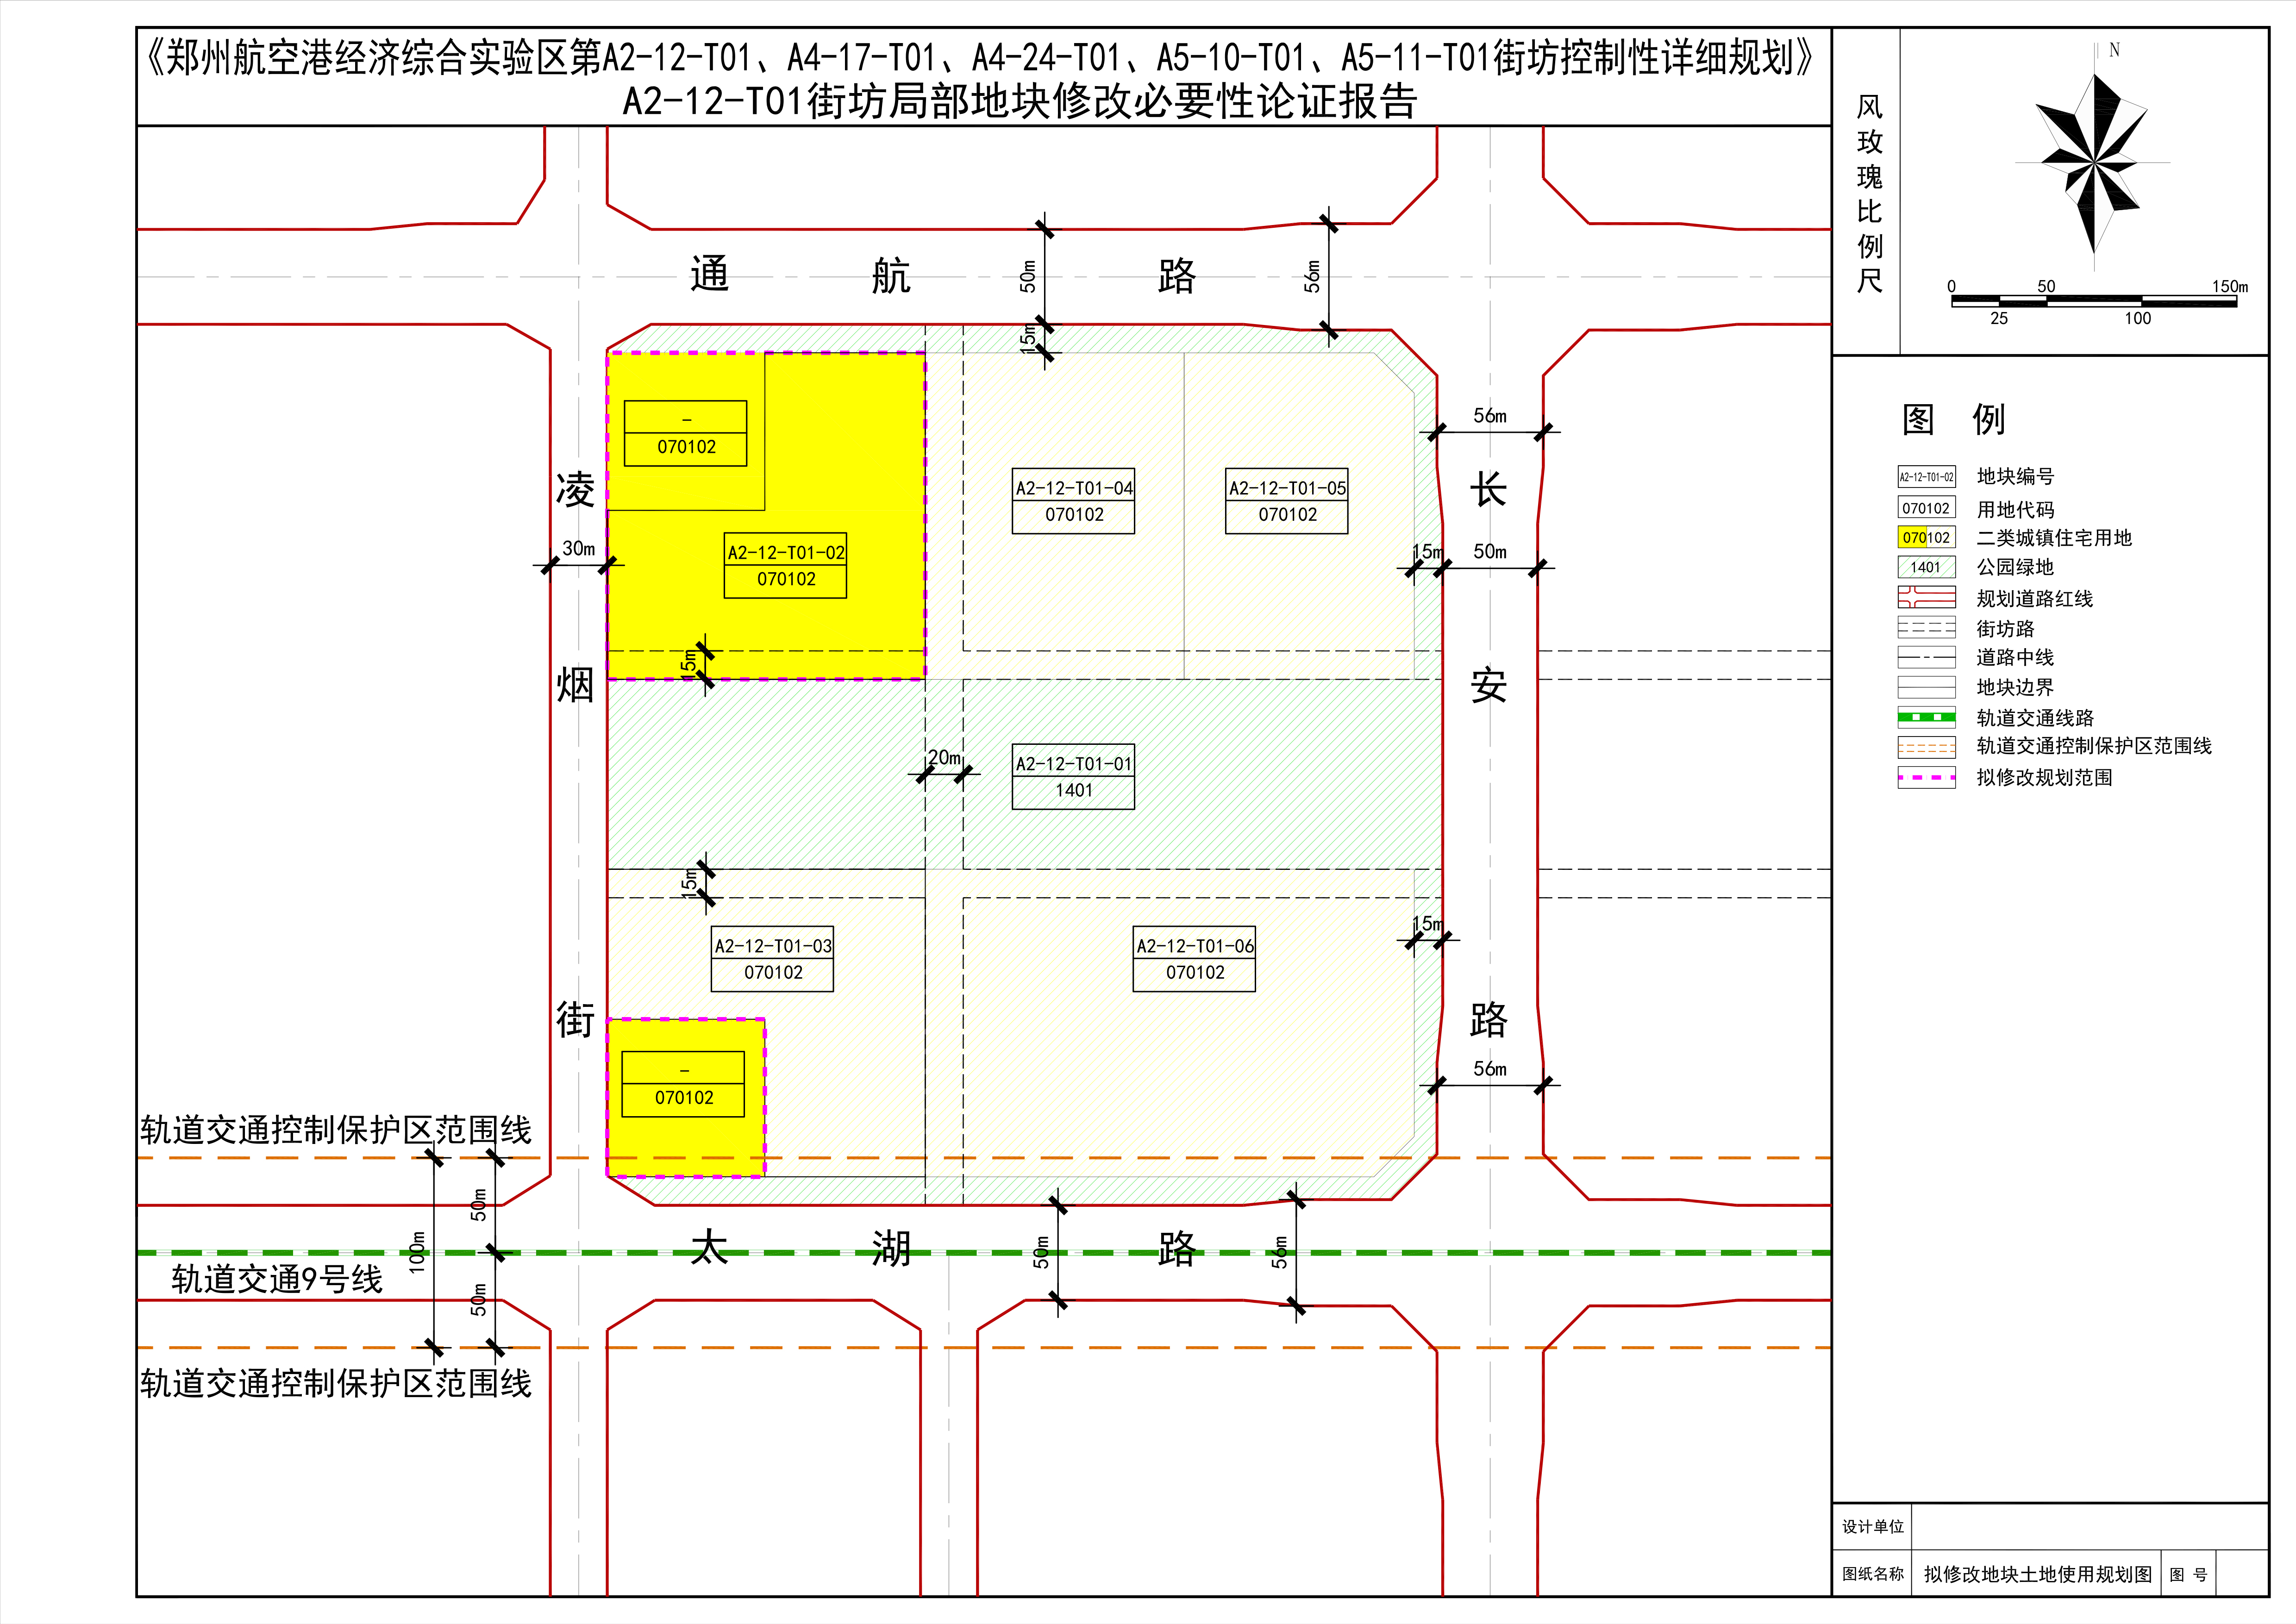Click the drawing name 拟修改地块土地使用规划图
This screenshot has height=1624, width=2296.
(x=2037, y=1574)
